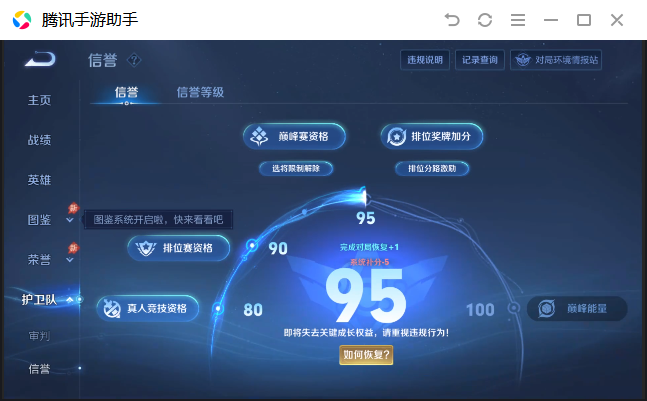The height and width of the screenshot is (401, 647).
Task: Click the 90 marker node on the arc
Action: (x=252, y=246)
